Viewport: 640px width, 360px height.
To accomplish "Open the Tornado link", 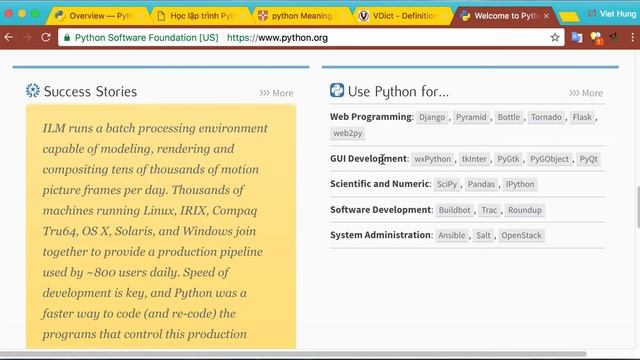I will (x=546, y=117).
